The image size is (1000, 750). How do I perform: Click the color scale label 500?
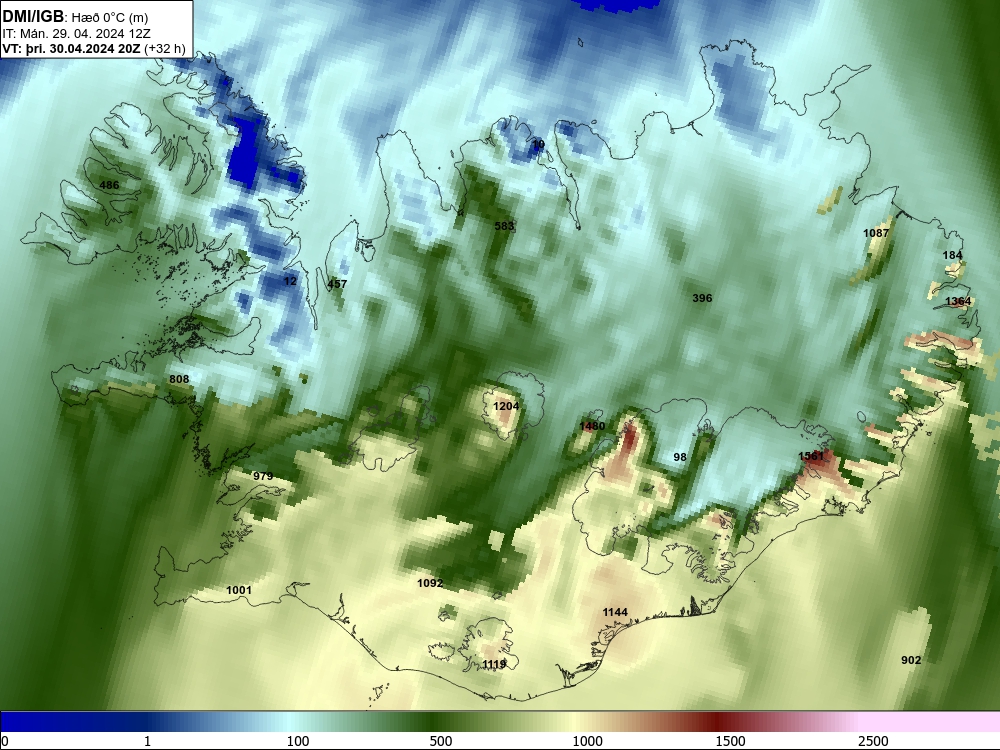coord(441,741)
